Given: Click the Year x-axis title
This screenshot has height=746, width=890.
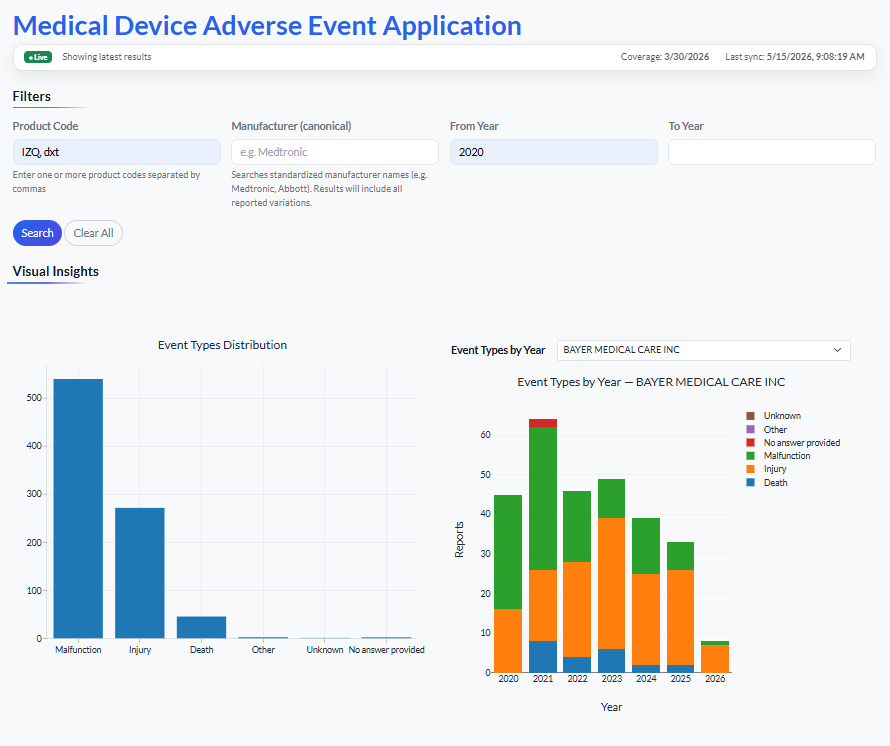Looking at the screenshot, I should pyautogui.click(x=611, y=707).
